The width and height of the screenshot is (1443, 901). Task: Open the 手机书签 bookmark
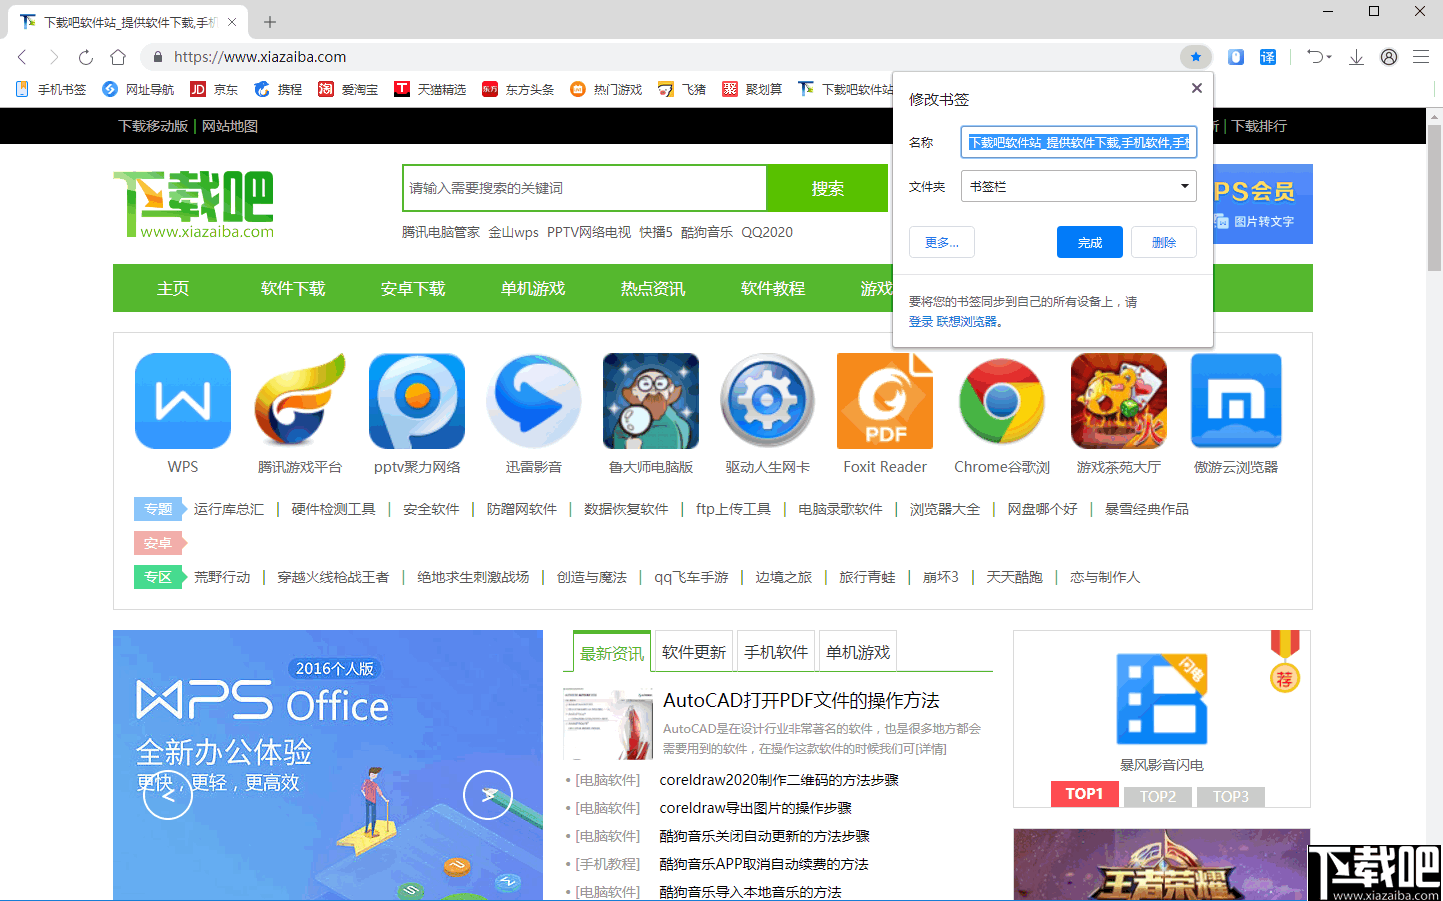click(x=51, y=89)
